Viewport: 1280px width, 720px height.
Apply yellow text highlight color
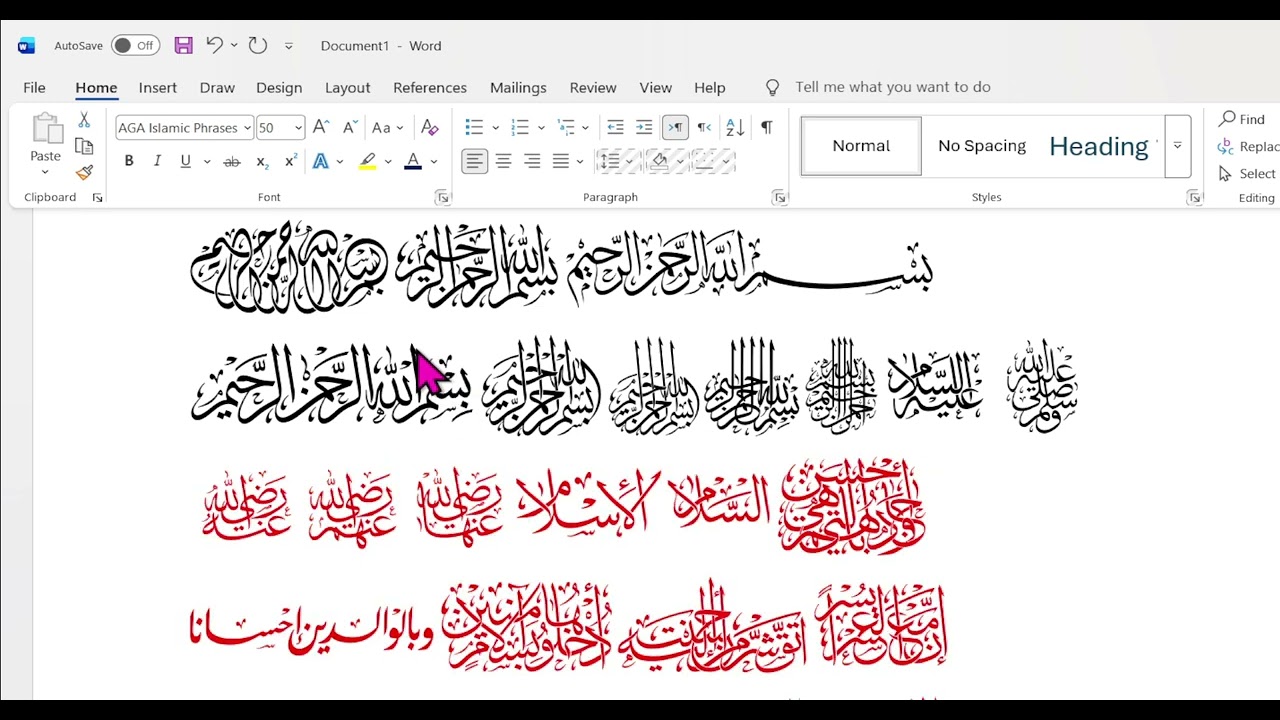(367, 161)
